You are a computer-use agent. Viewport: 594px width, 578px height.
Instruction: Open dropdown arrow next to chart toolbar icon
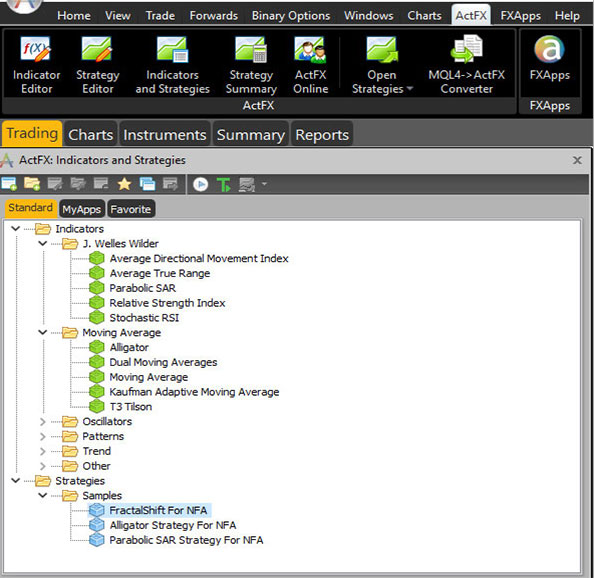coord(264,184)
